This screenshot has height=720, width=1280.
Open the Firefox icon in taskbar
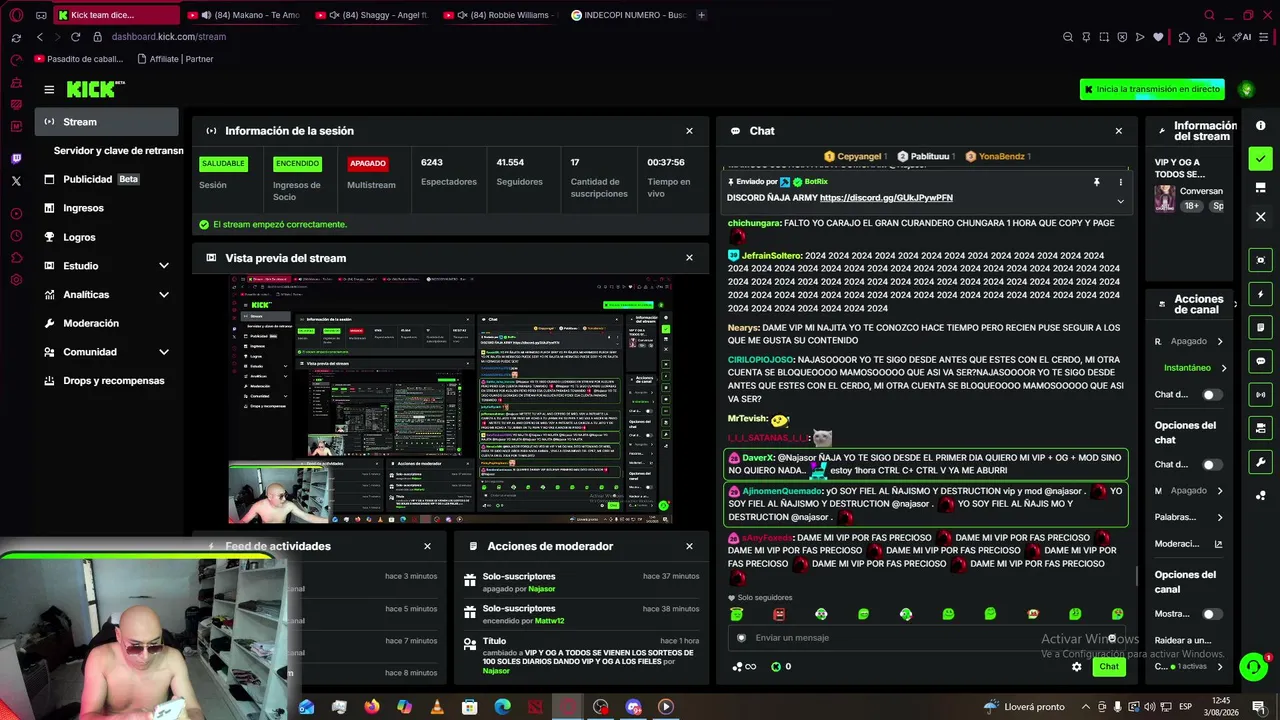click(372, 707)
